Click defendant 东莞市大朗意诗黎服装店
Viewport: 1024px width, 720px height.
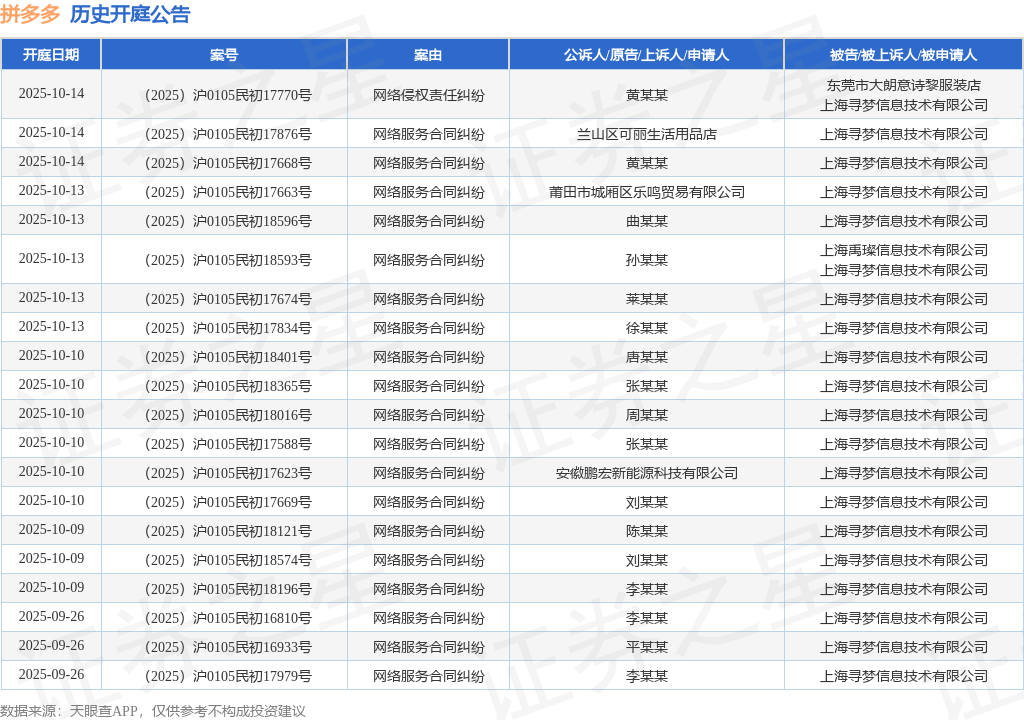pos(904,86)
